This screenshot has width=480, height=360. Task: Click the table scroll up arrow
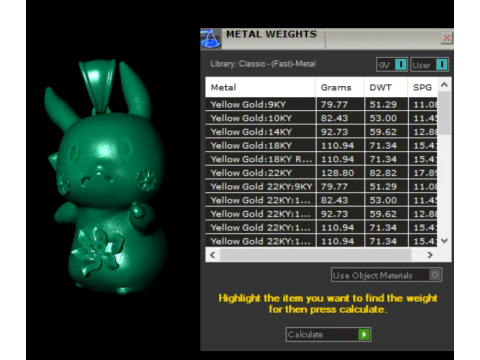pyautogui.click(x=444, y=85)
